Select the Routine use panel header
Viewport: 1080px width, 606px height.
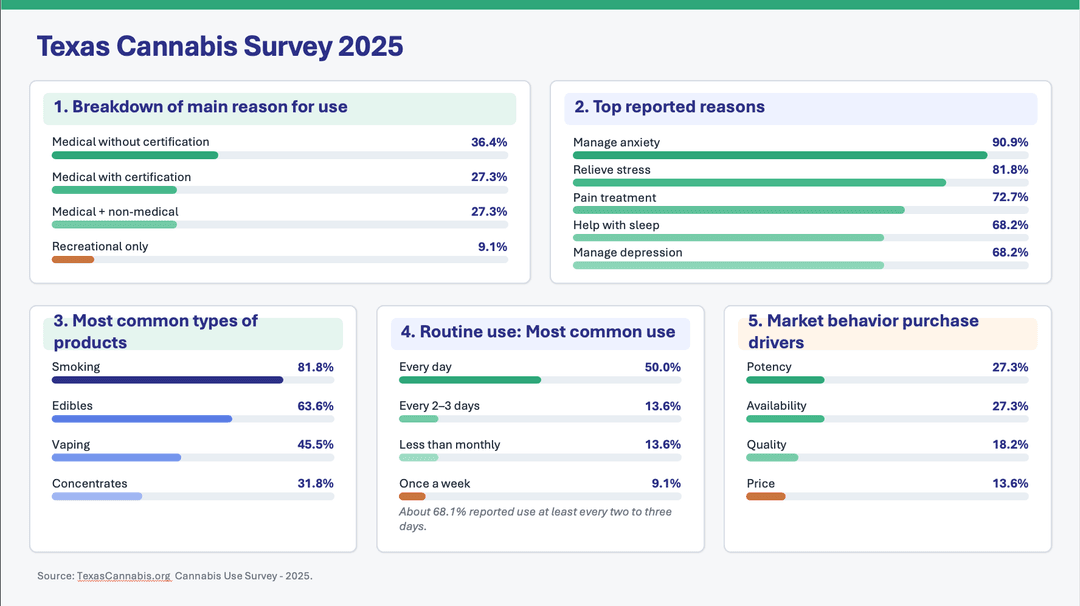pyautogui.click(x=540, y=331)
